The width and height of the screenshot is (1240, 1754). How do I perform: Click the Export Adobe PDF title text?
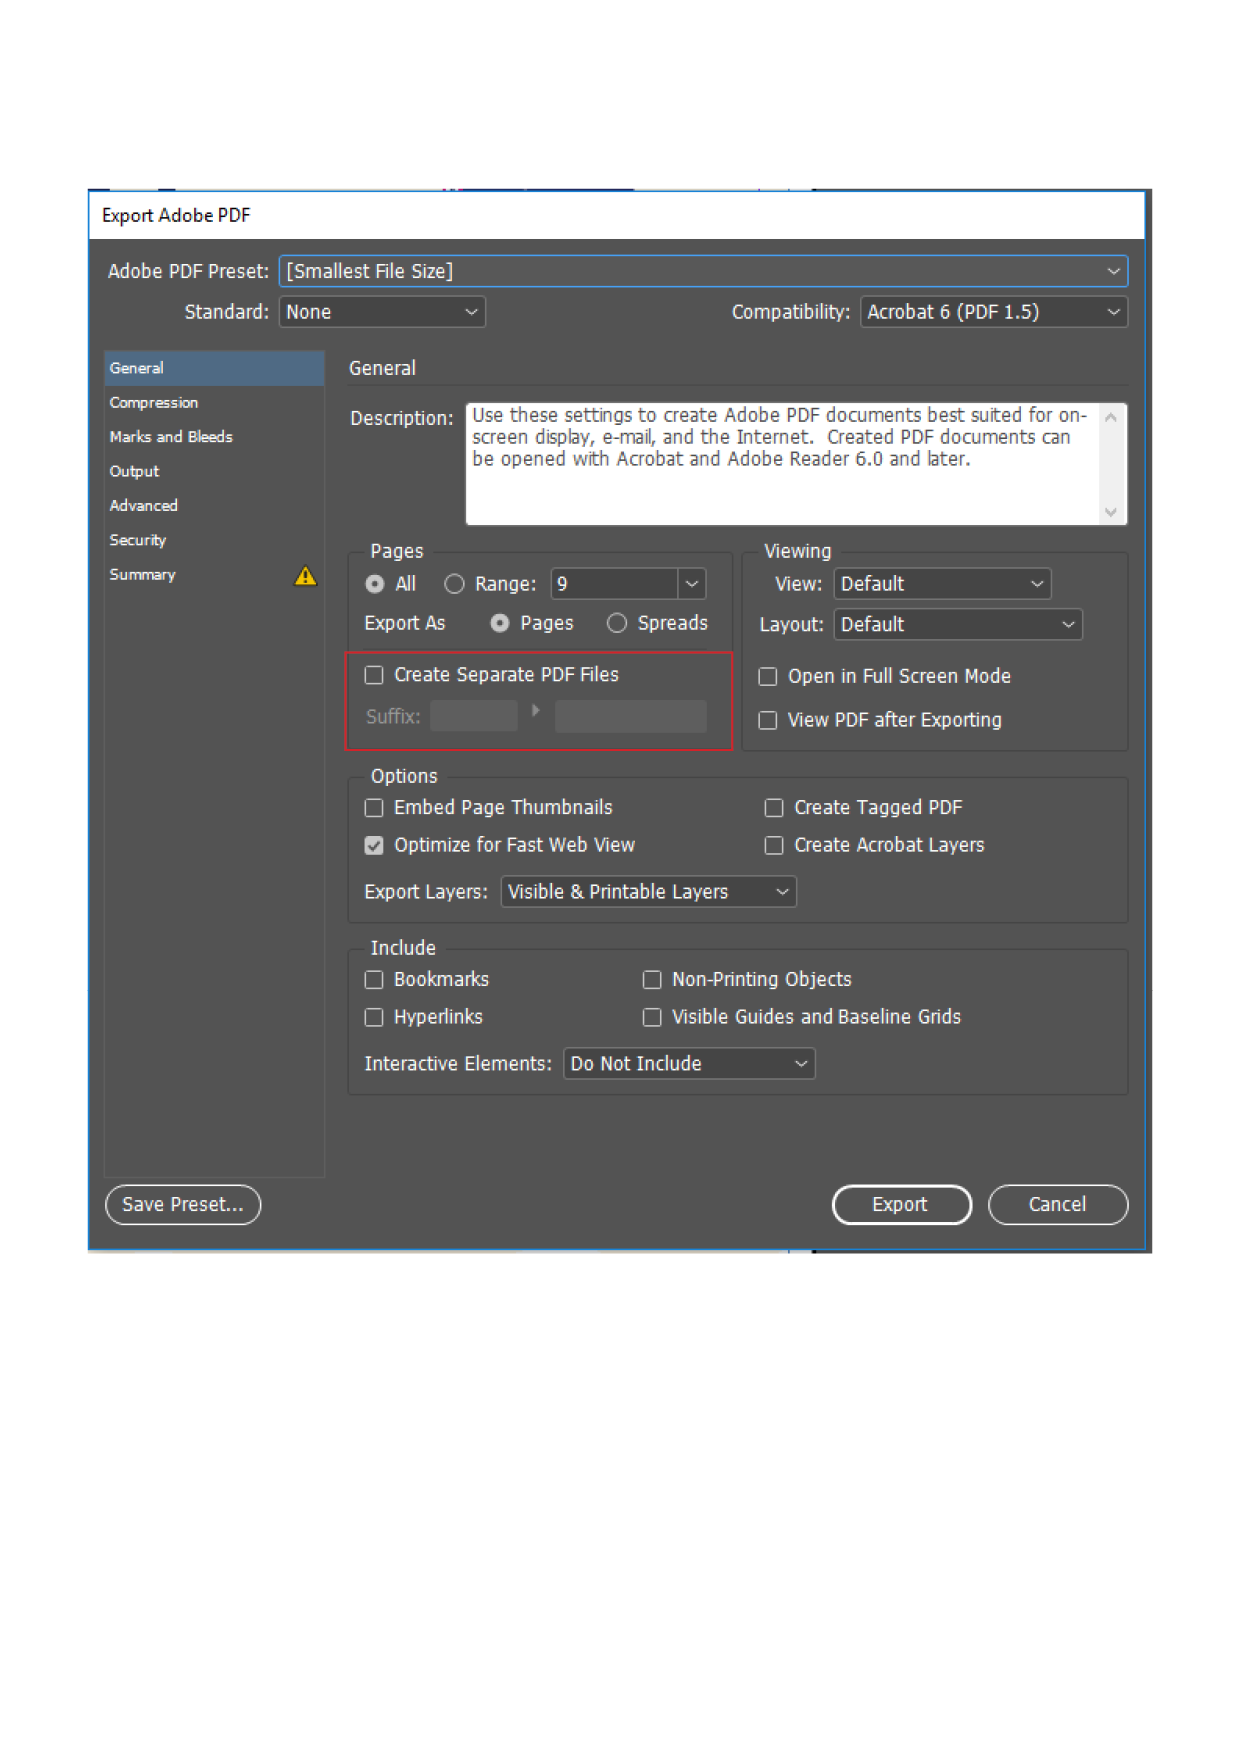click(x=176, y=216)
